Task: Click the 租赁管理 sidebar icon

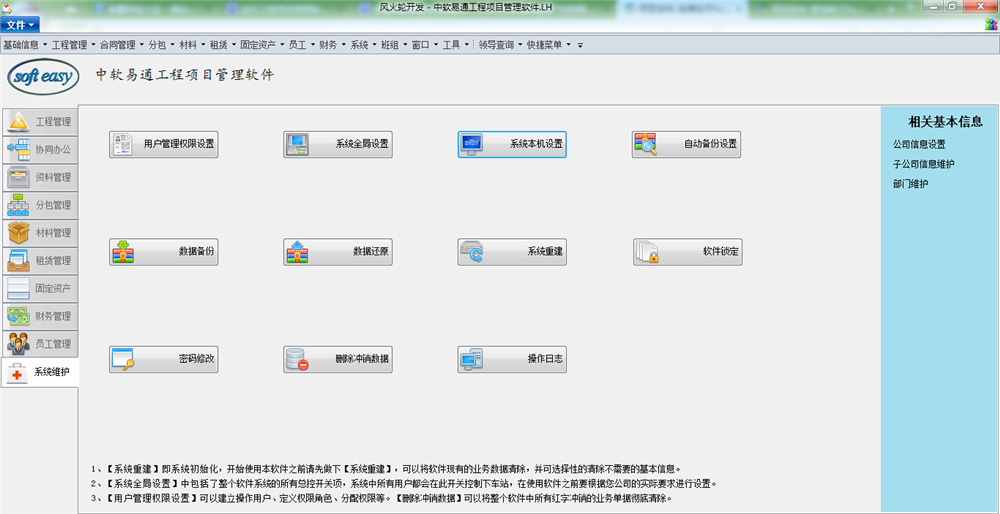Action: click(x=18, y=261)
